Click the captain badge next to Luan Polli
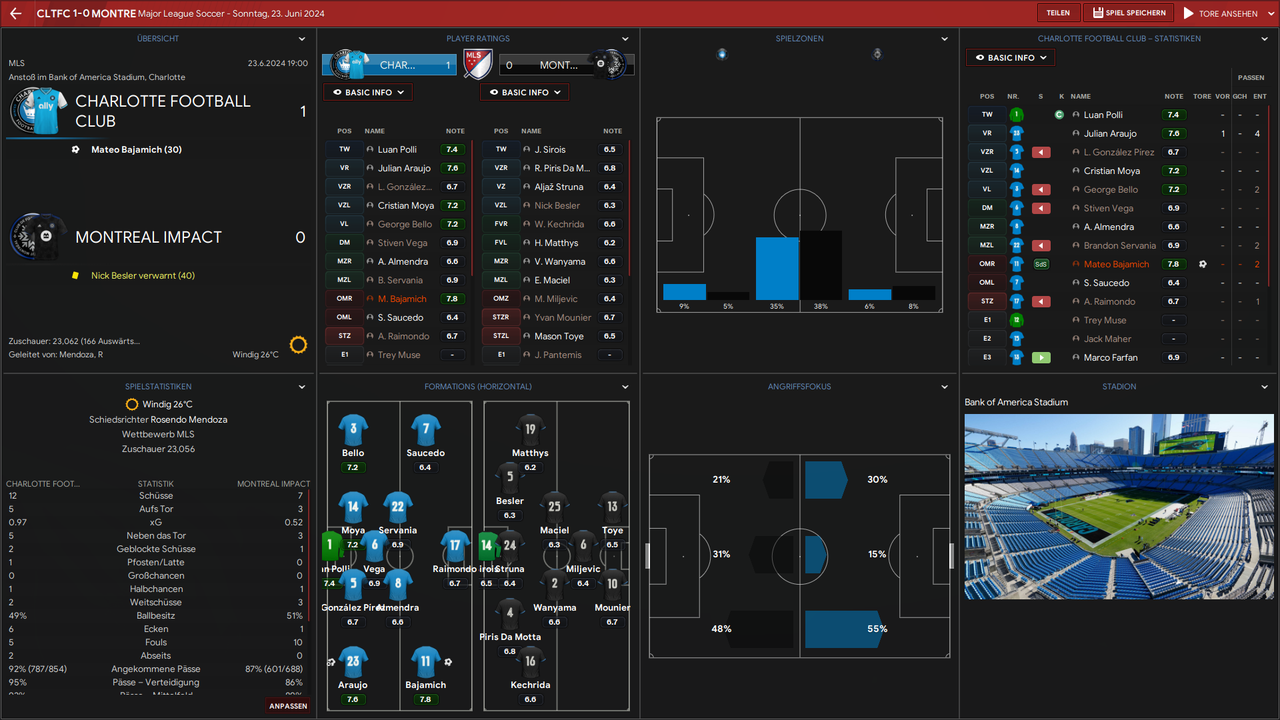 (1059, 115)
